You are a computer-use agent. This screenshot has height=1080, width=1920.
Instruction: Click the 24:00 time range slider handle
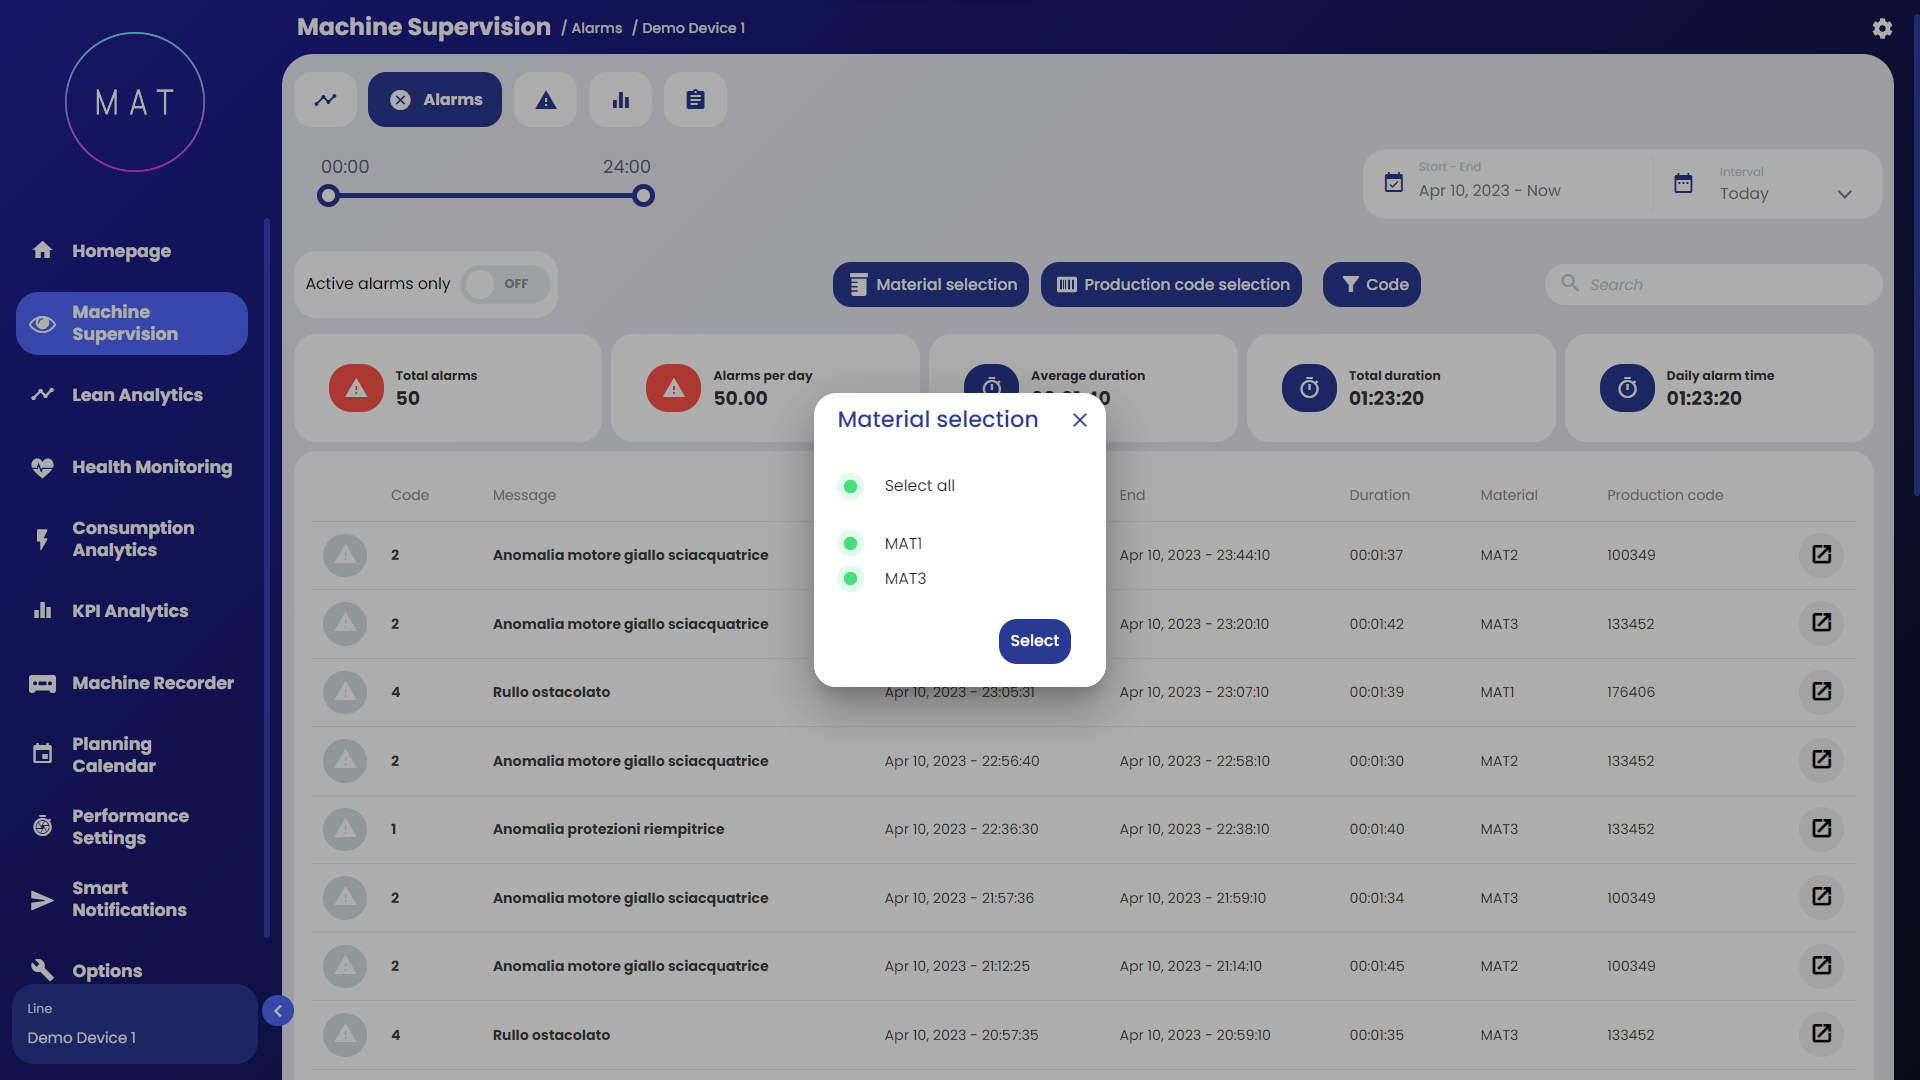[x=644, y=196]
